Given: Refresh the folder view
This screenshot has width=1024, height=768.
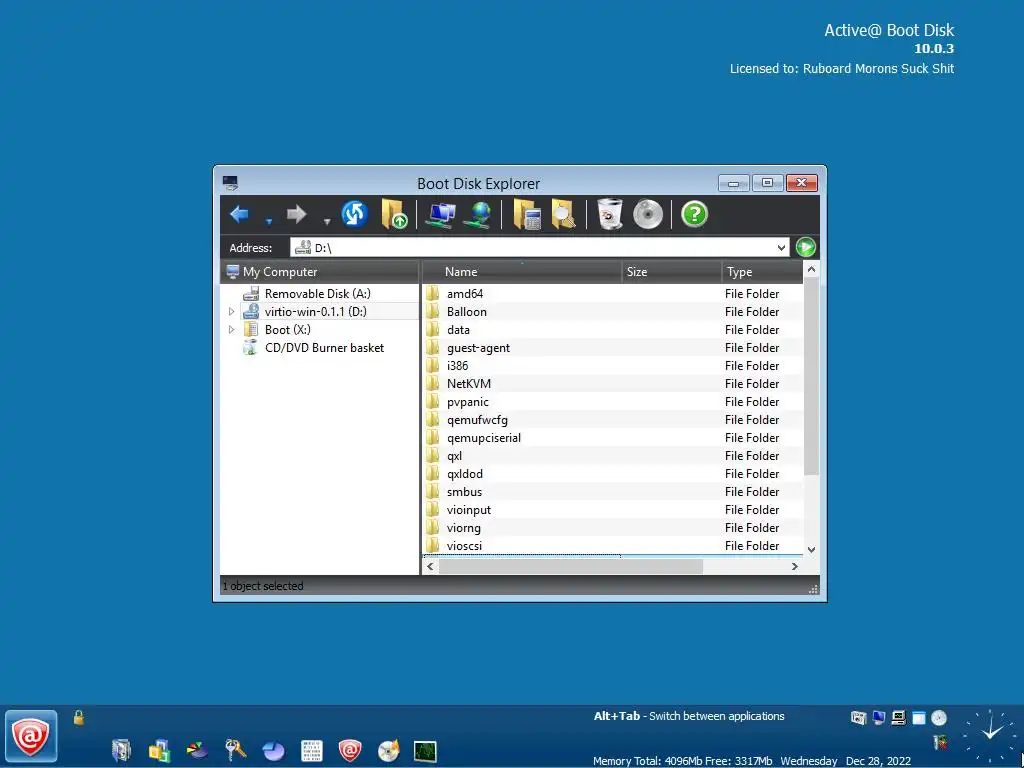Looking at the screenshot, I should (355, 214).
